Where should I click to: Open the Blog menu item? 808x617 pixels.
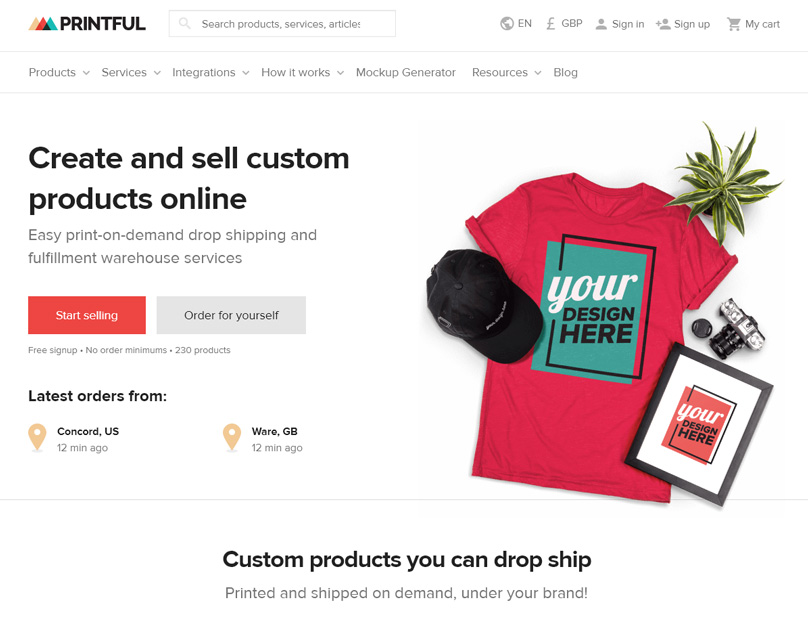point(565,73)
